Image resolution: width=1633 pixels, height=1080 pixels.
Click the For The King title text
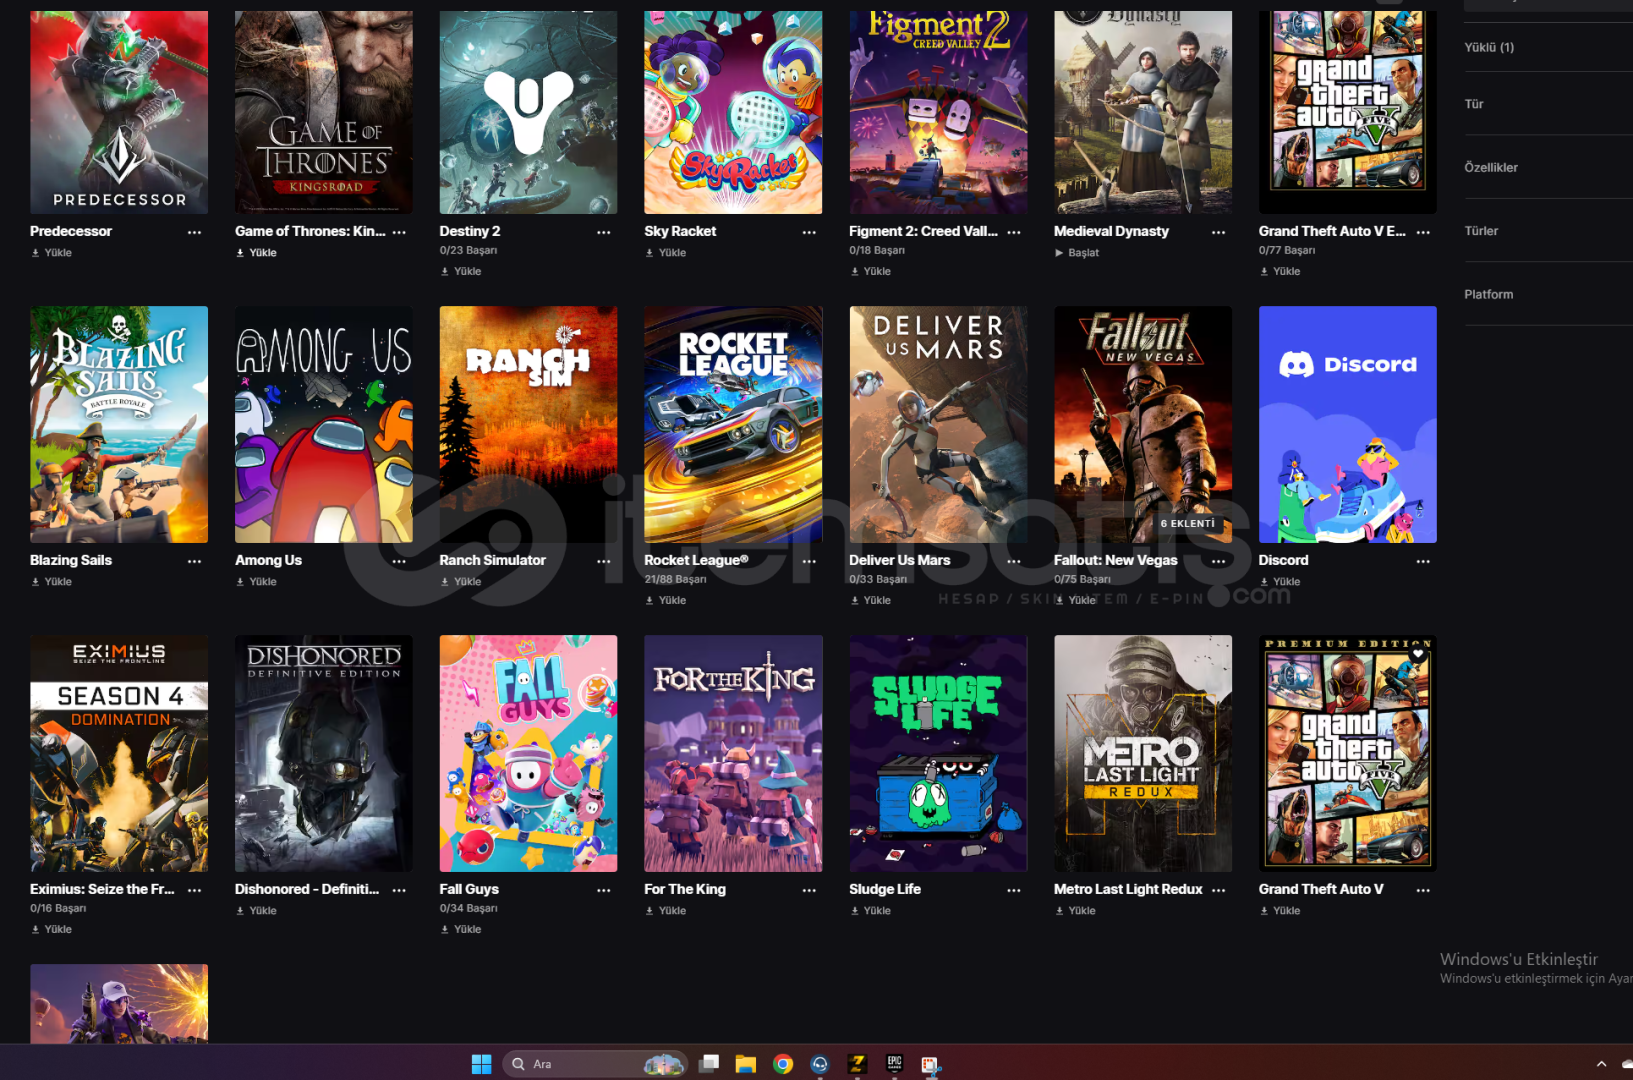coord(685,890)
